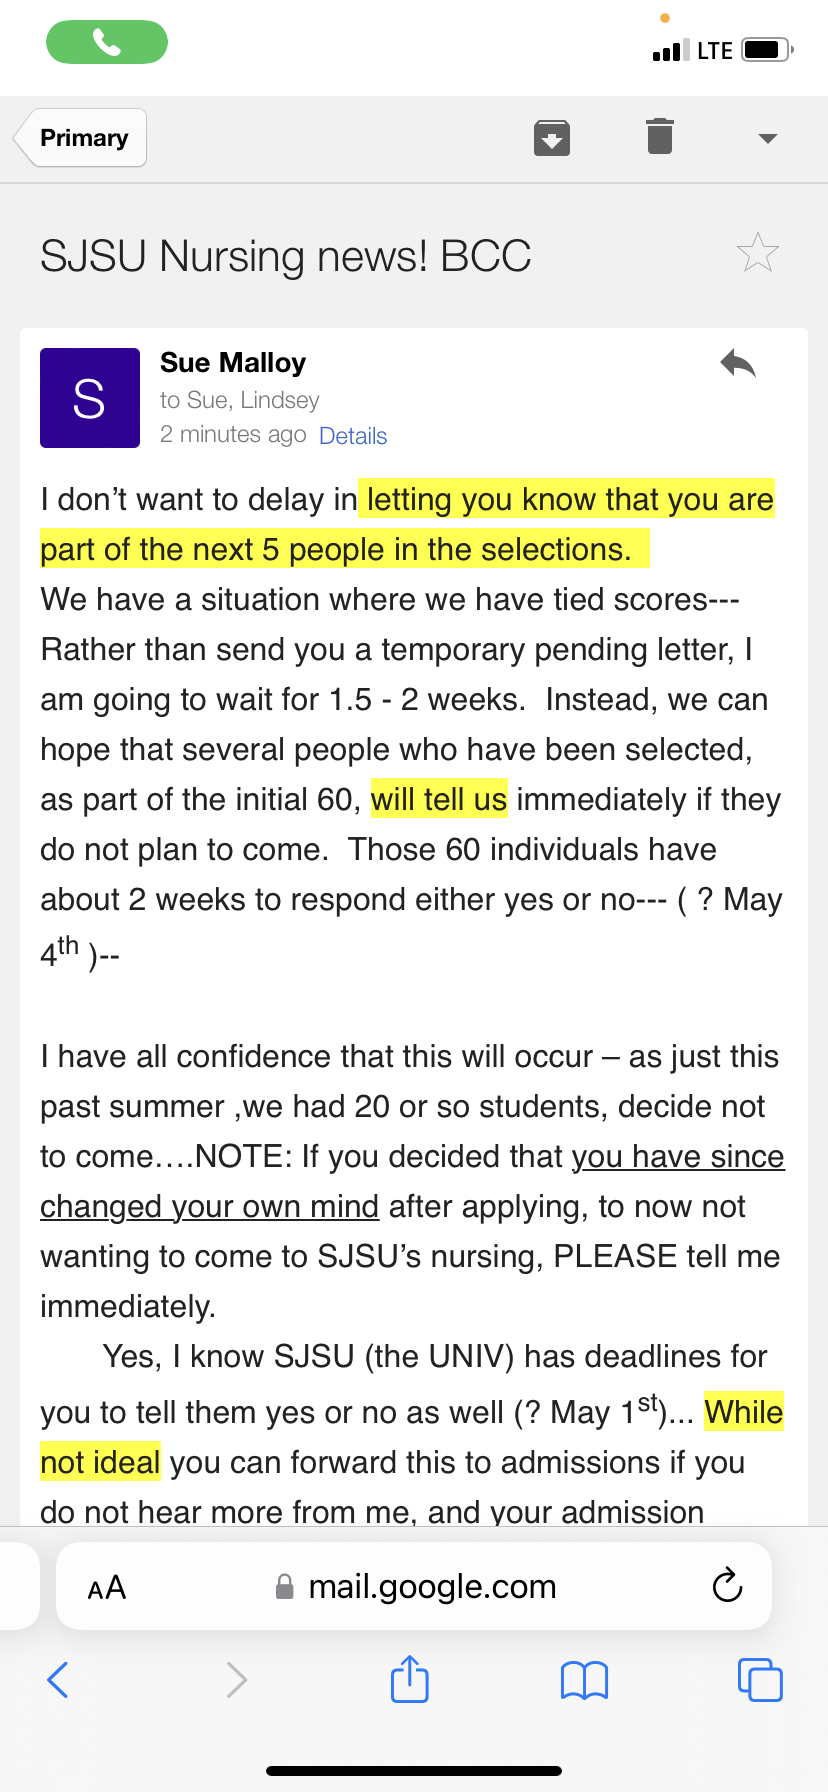Delete the email with trash icon

click(660, 136)
